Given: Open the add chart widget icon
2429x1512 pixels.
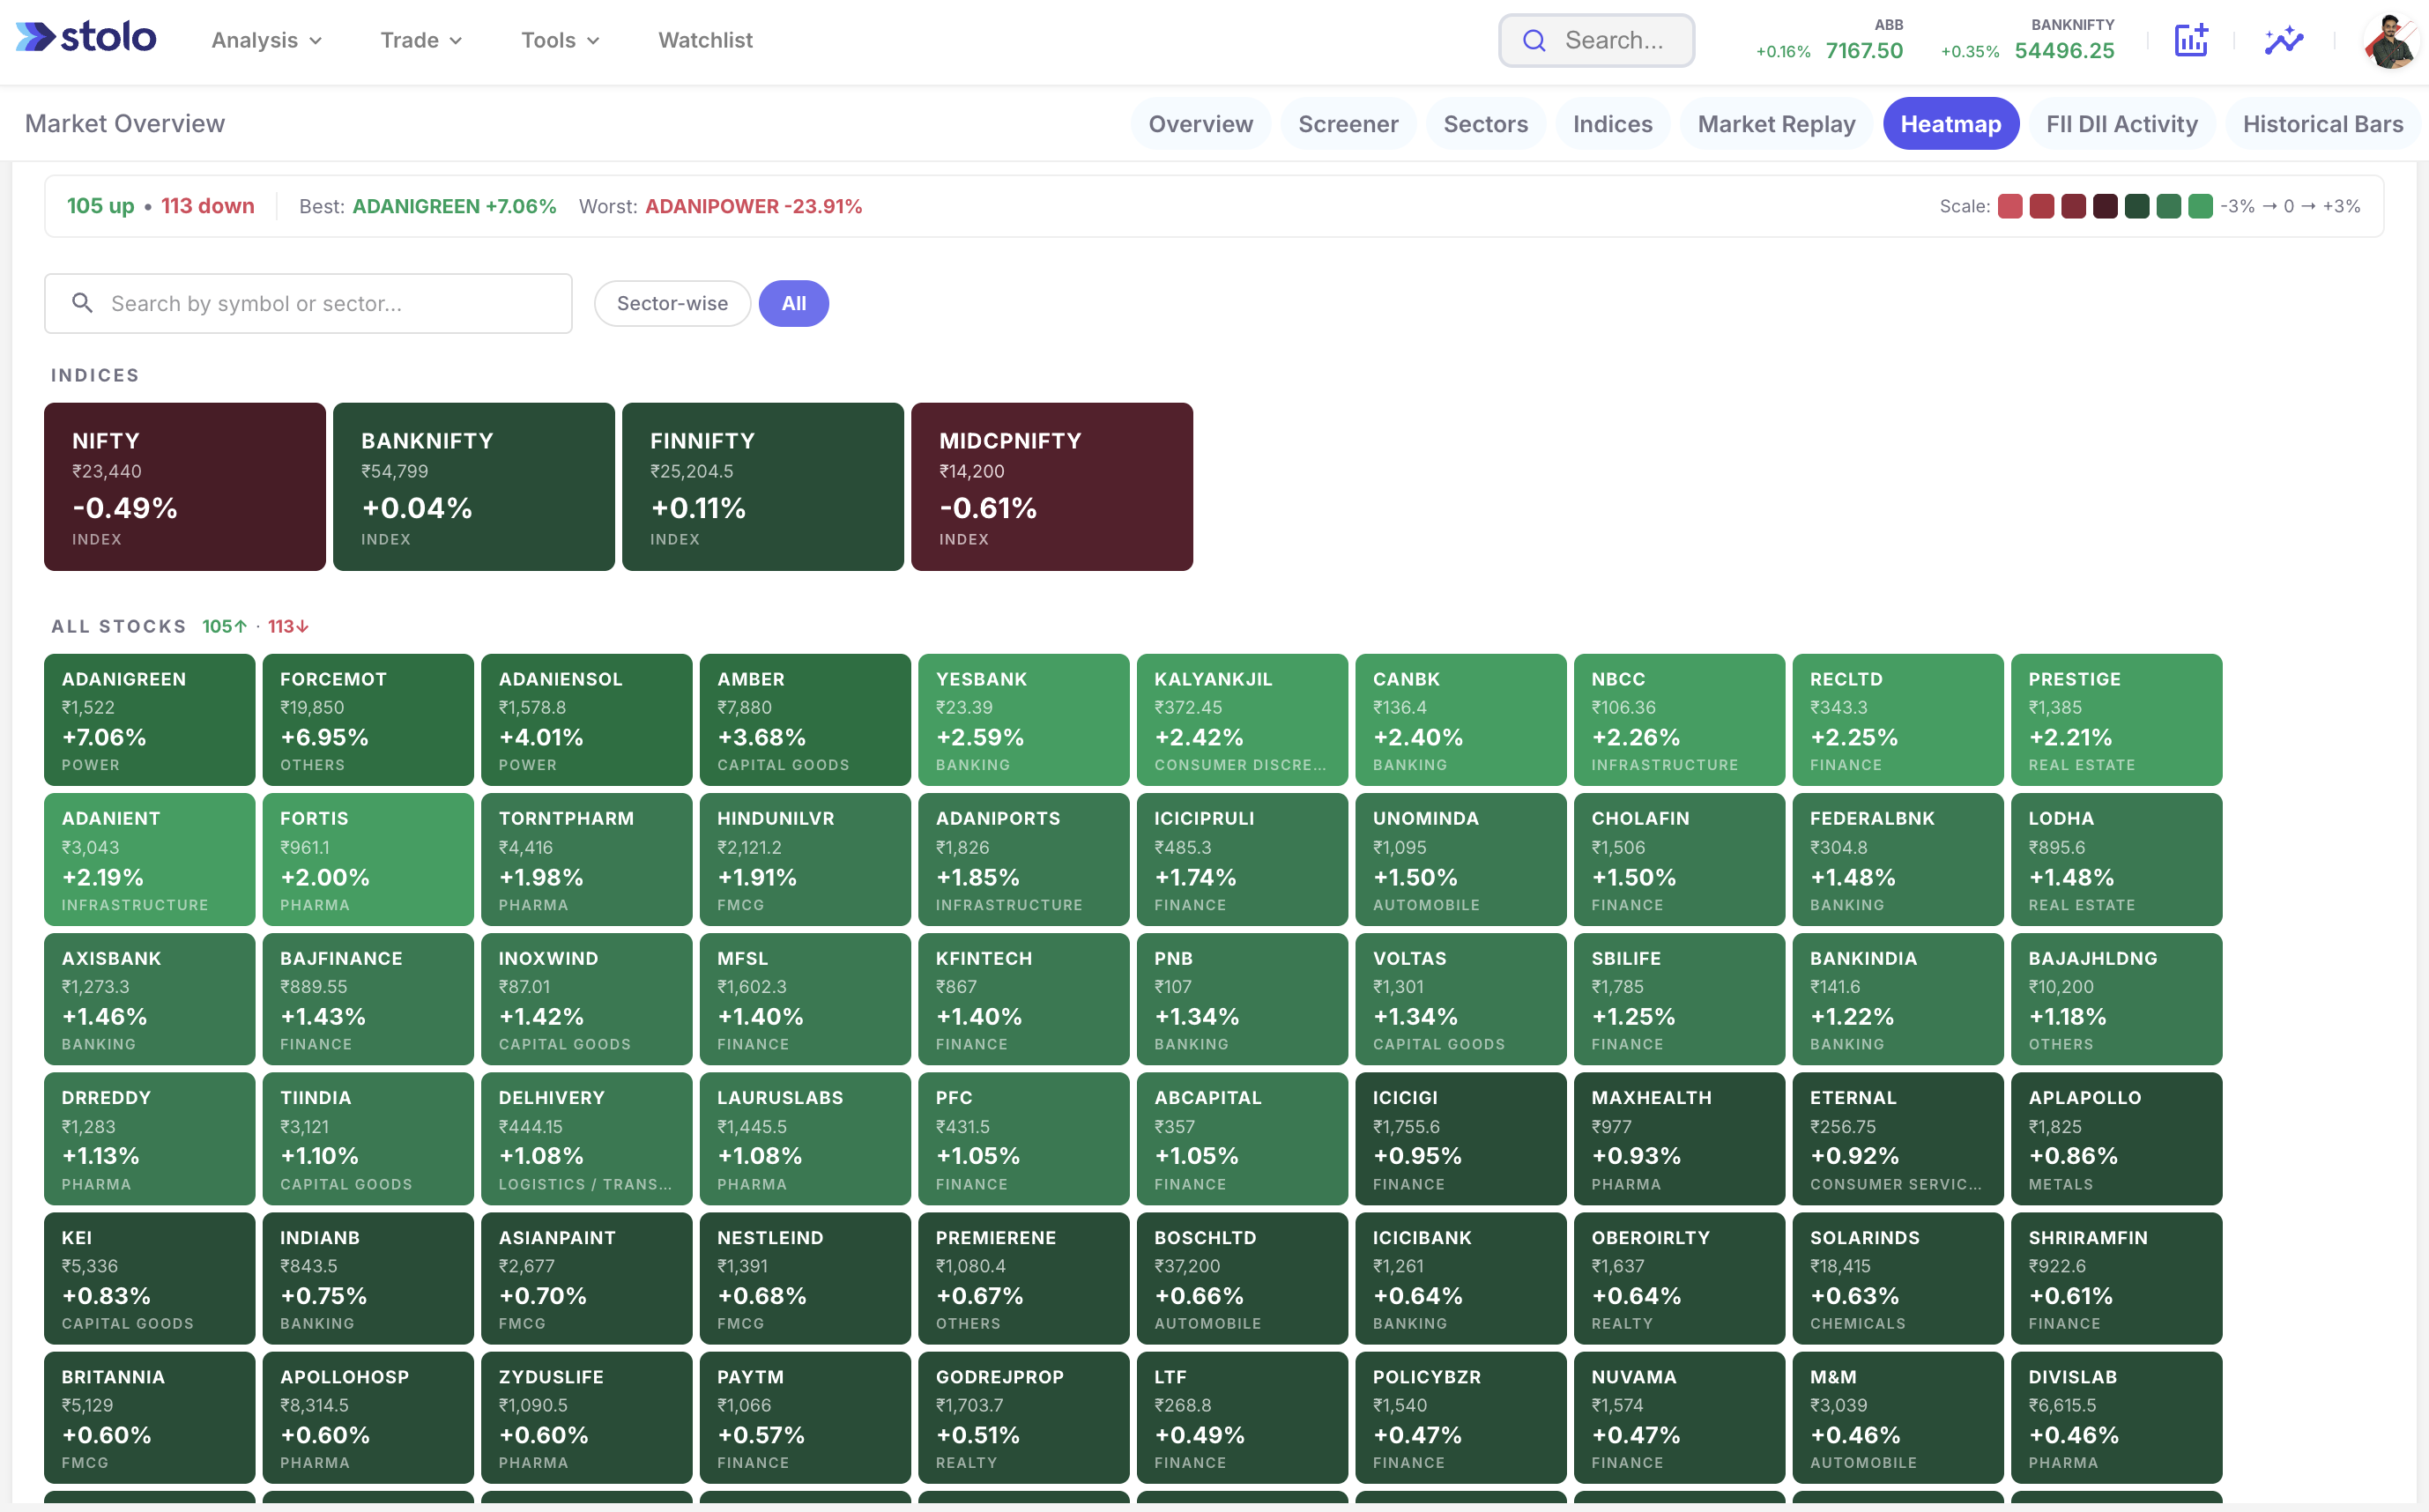Looking at the screenshot, I should [2191, 40].
